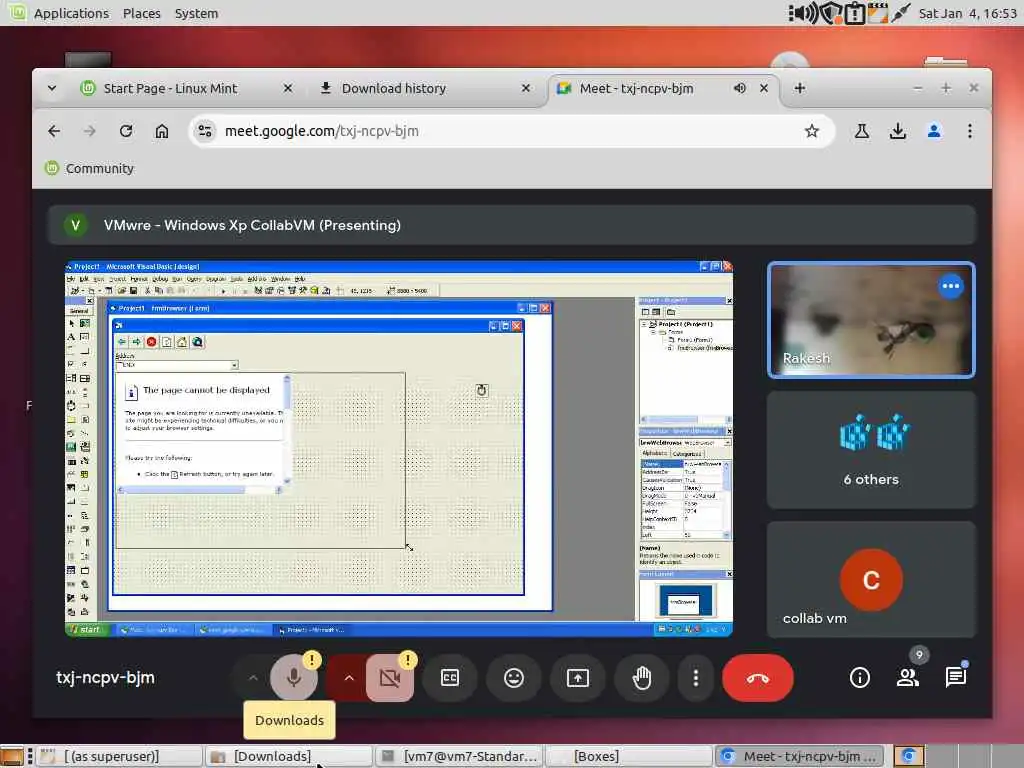Open the in-call chat messages icon
1024x768 pixels.
pos(955,678)
